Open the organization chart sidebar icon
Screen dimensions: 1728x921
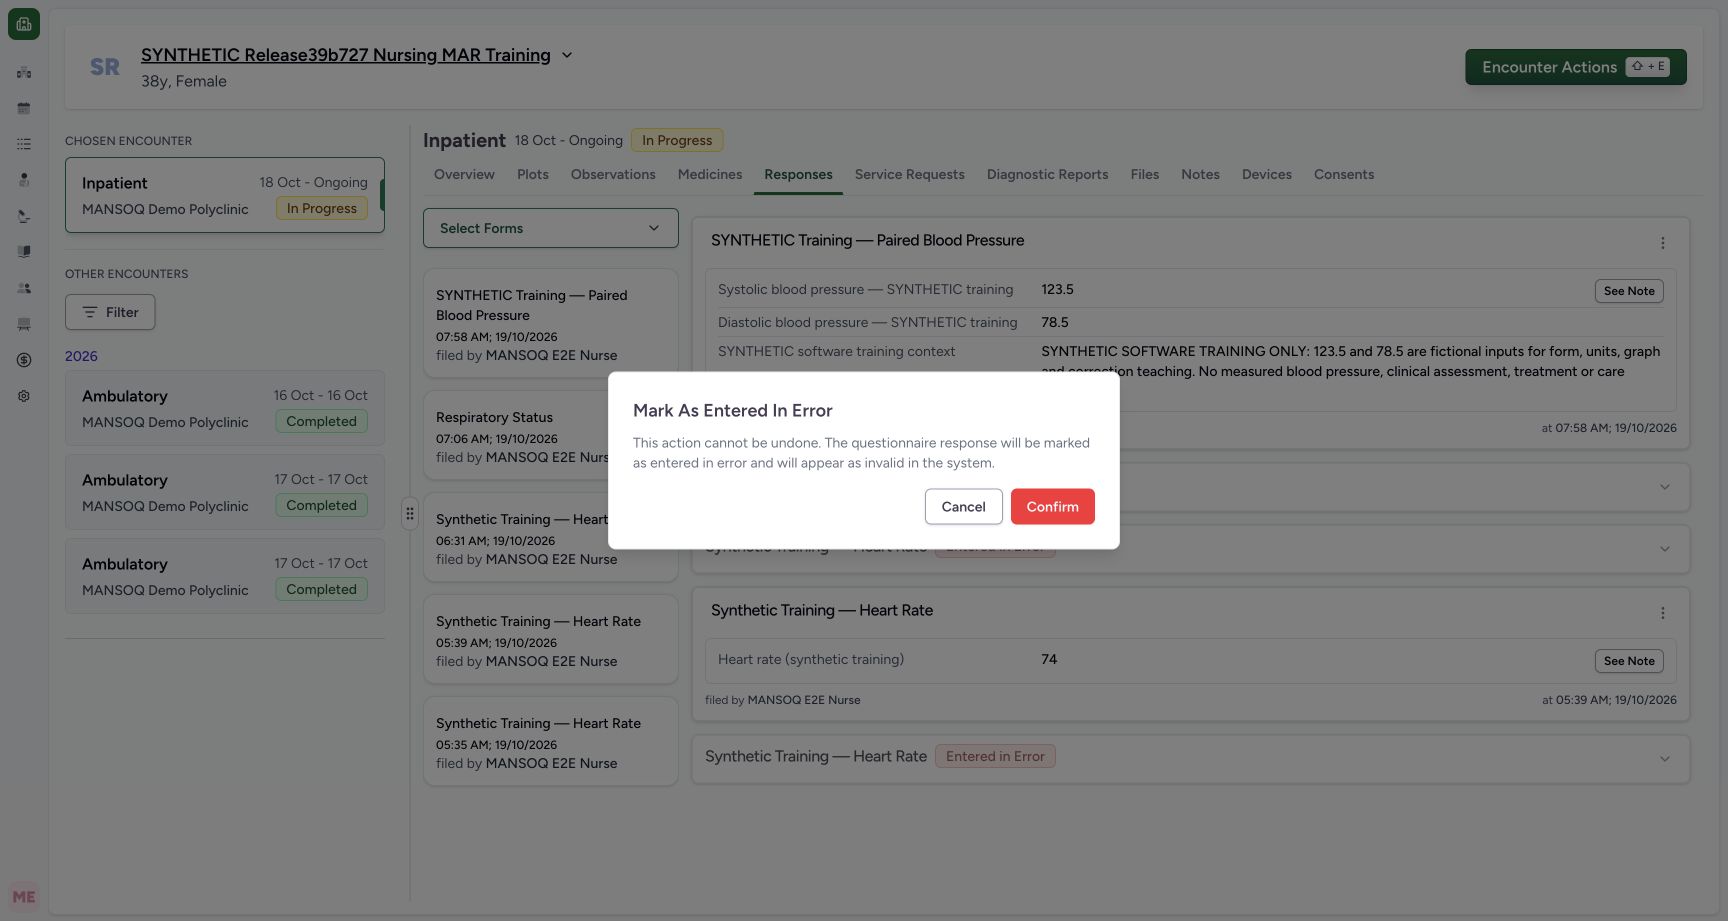click(x=24, y=72)
